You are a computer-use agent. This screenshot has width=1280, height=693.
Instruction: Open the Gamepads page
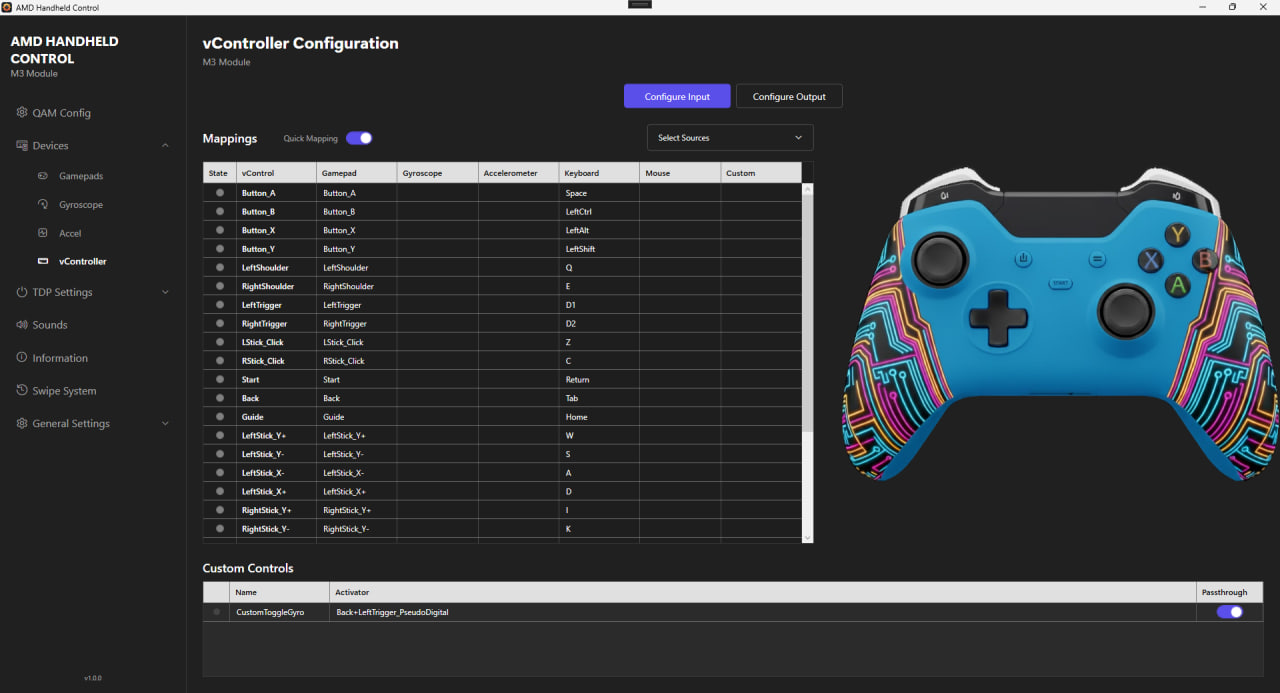click(x=81, y=176)
